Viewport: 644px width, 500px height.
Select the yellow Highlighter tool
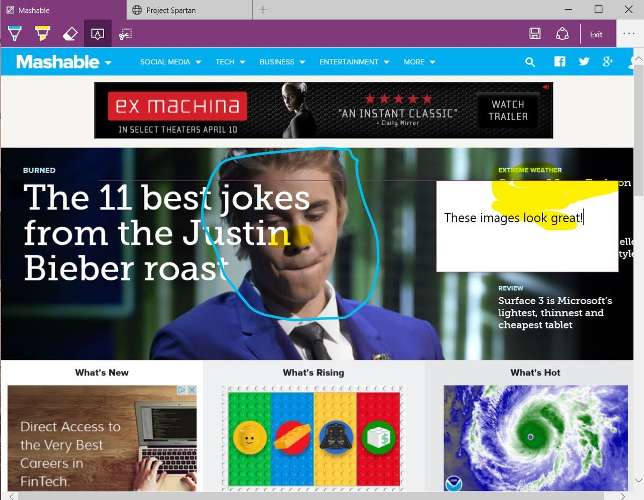point(42,33)
